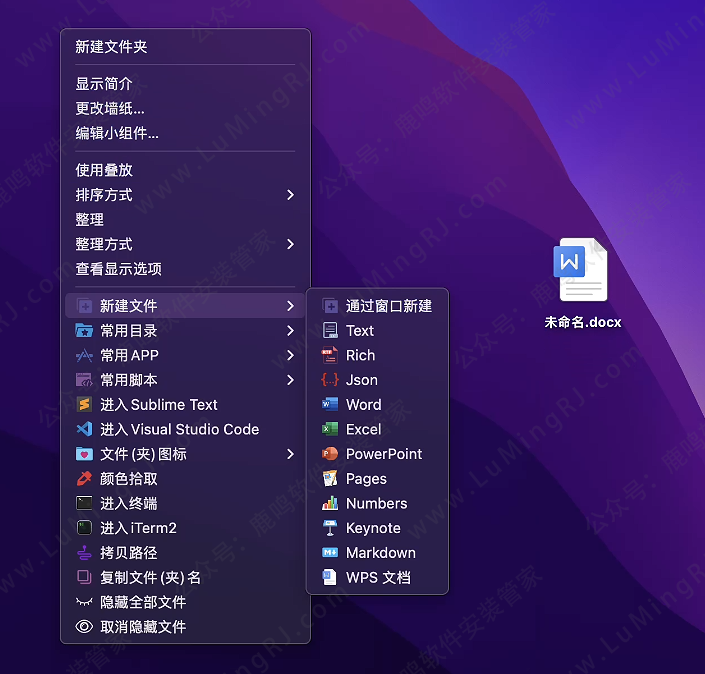Click the 通过窗口新建 plus icon
The image size is (705, 674).
330,306
